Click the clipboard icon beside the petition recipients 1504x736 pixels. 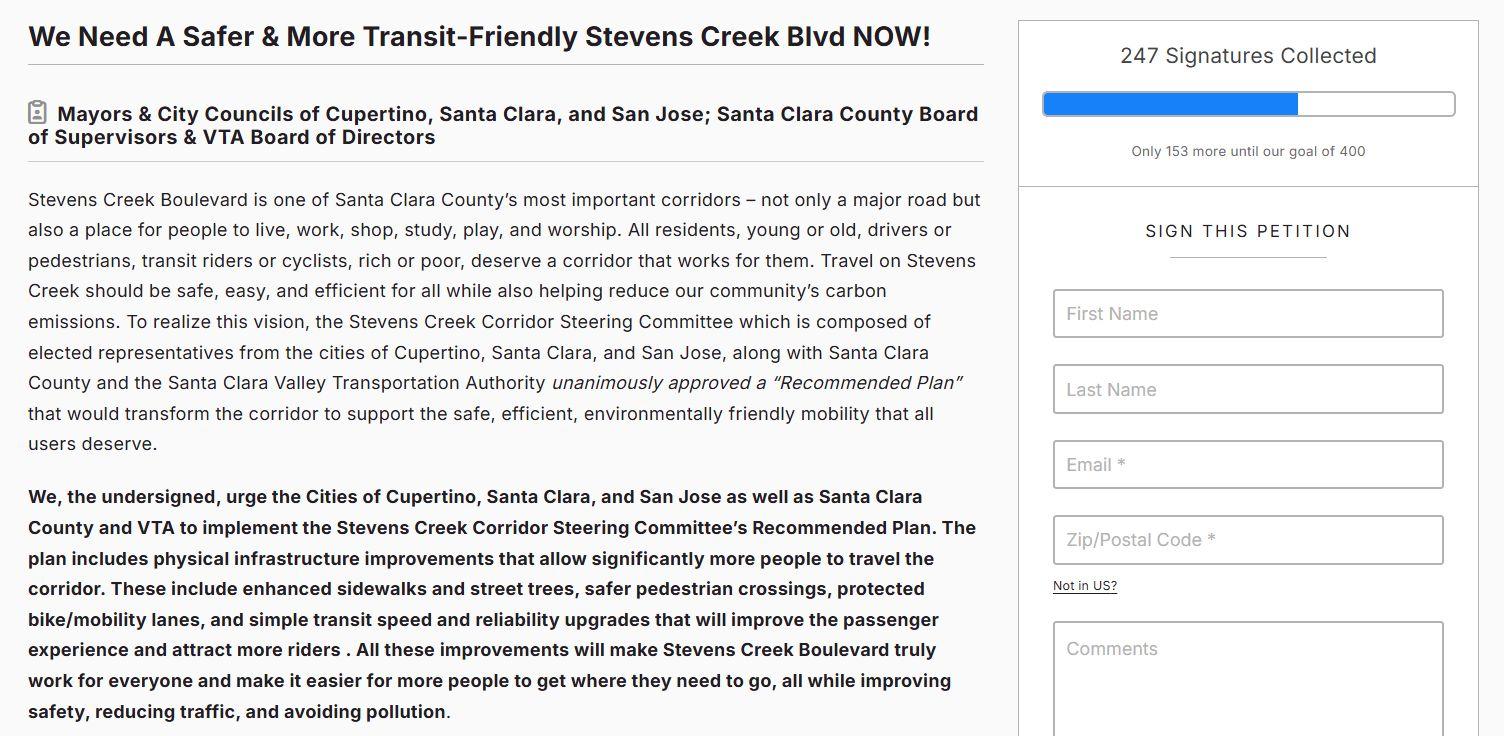coord(38,113)
